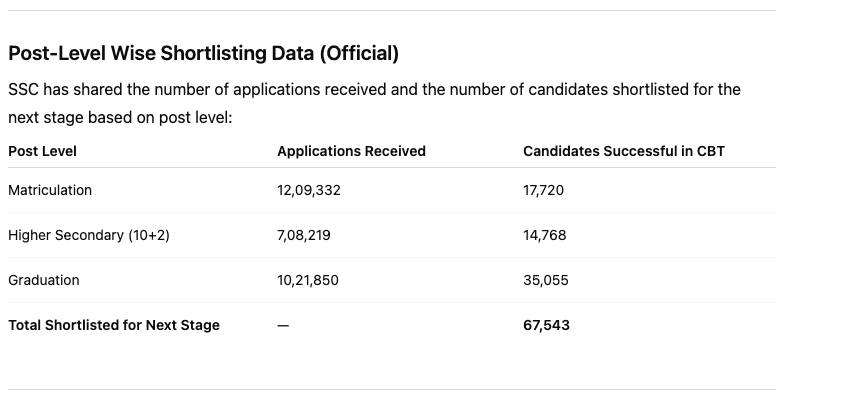The image size is (856, 406).
Task: Select the 'Candidates Successful in CBT' header
Action: point(623,151)
